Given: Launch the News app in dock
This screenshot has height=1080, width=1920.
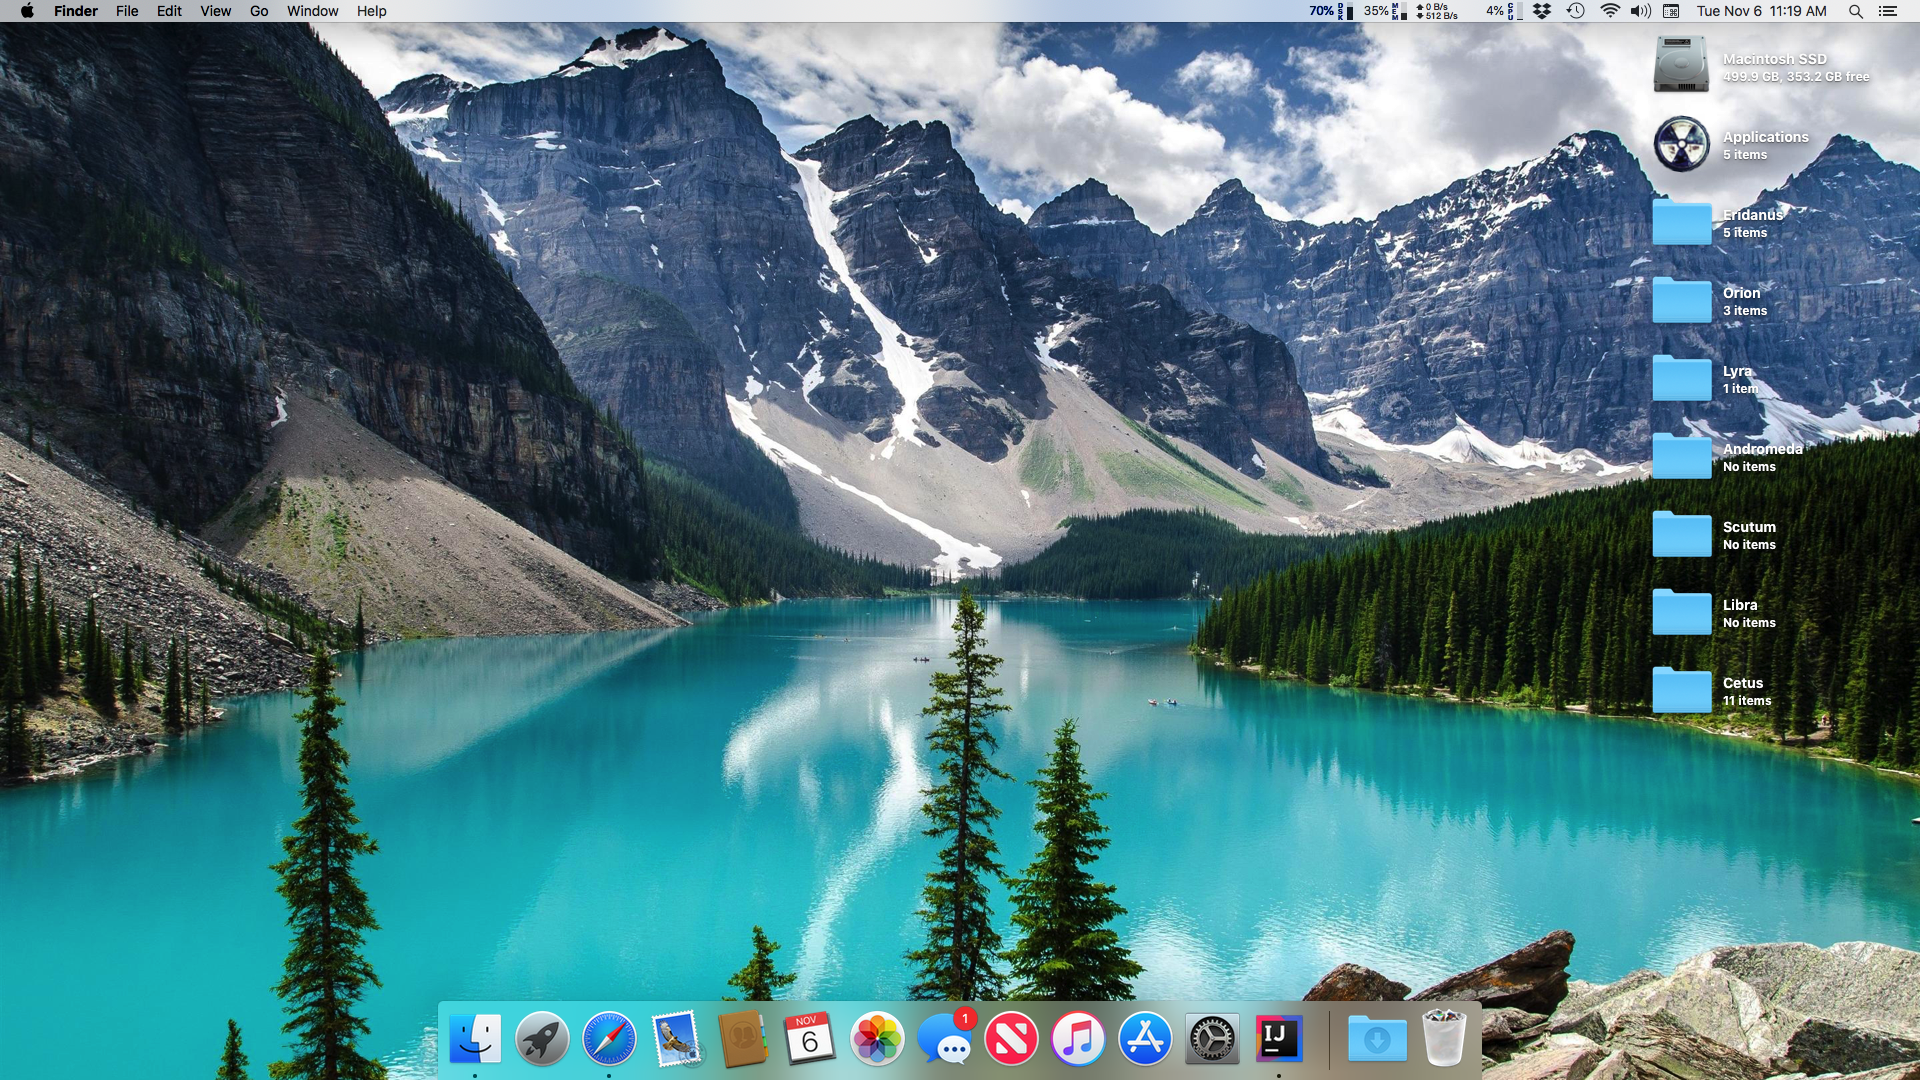Looking at the screenshot, I should 1011,1039.
